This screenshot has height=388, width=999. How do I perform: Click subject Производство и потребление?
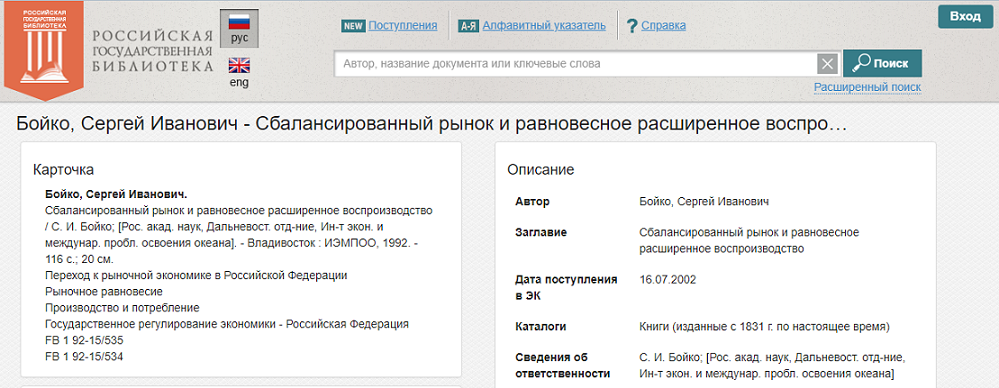click(x=122, y=308)
